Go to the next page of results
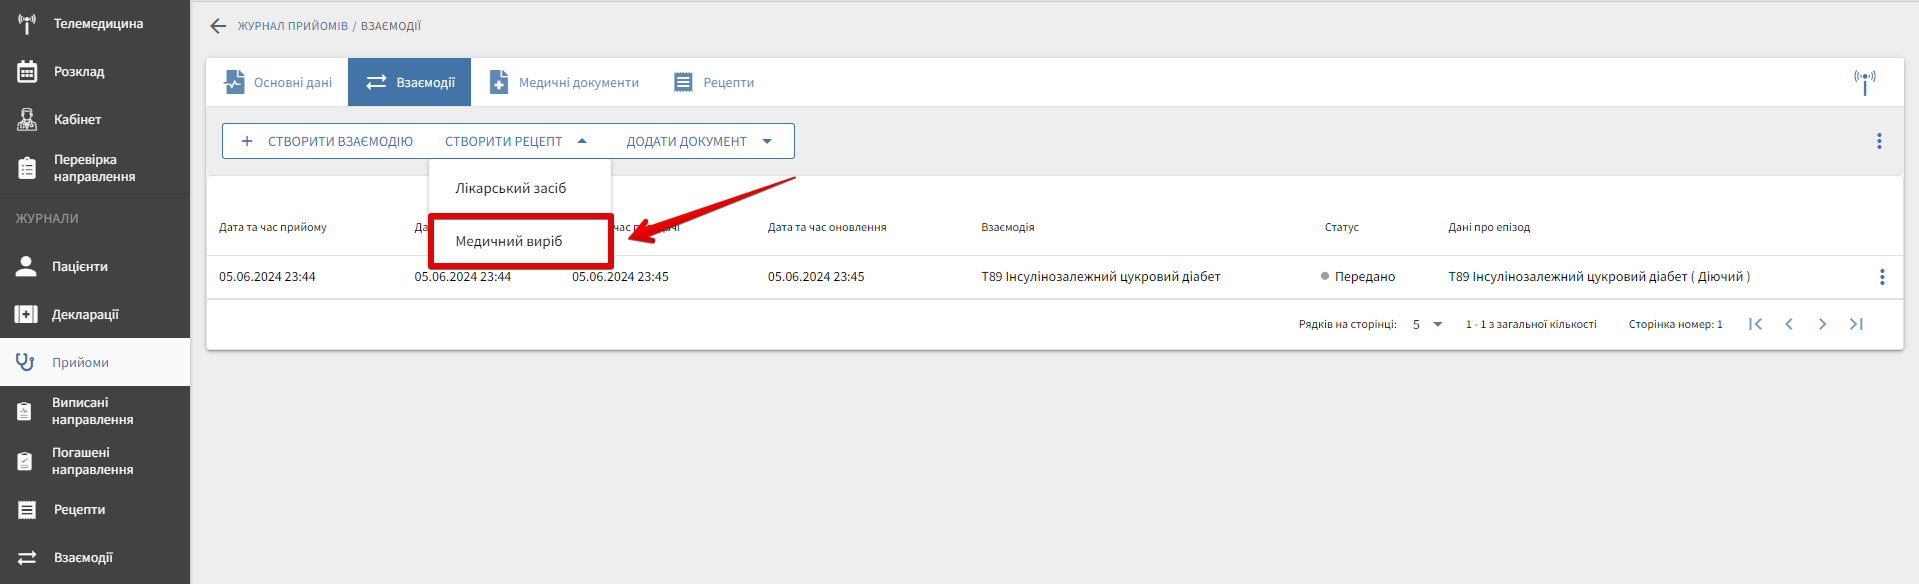1919x584 pixels. [1822, 324]
